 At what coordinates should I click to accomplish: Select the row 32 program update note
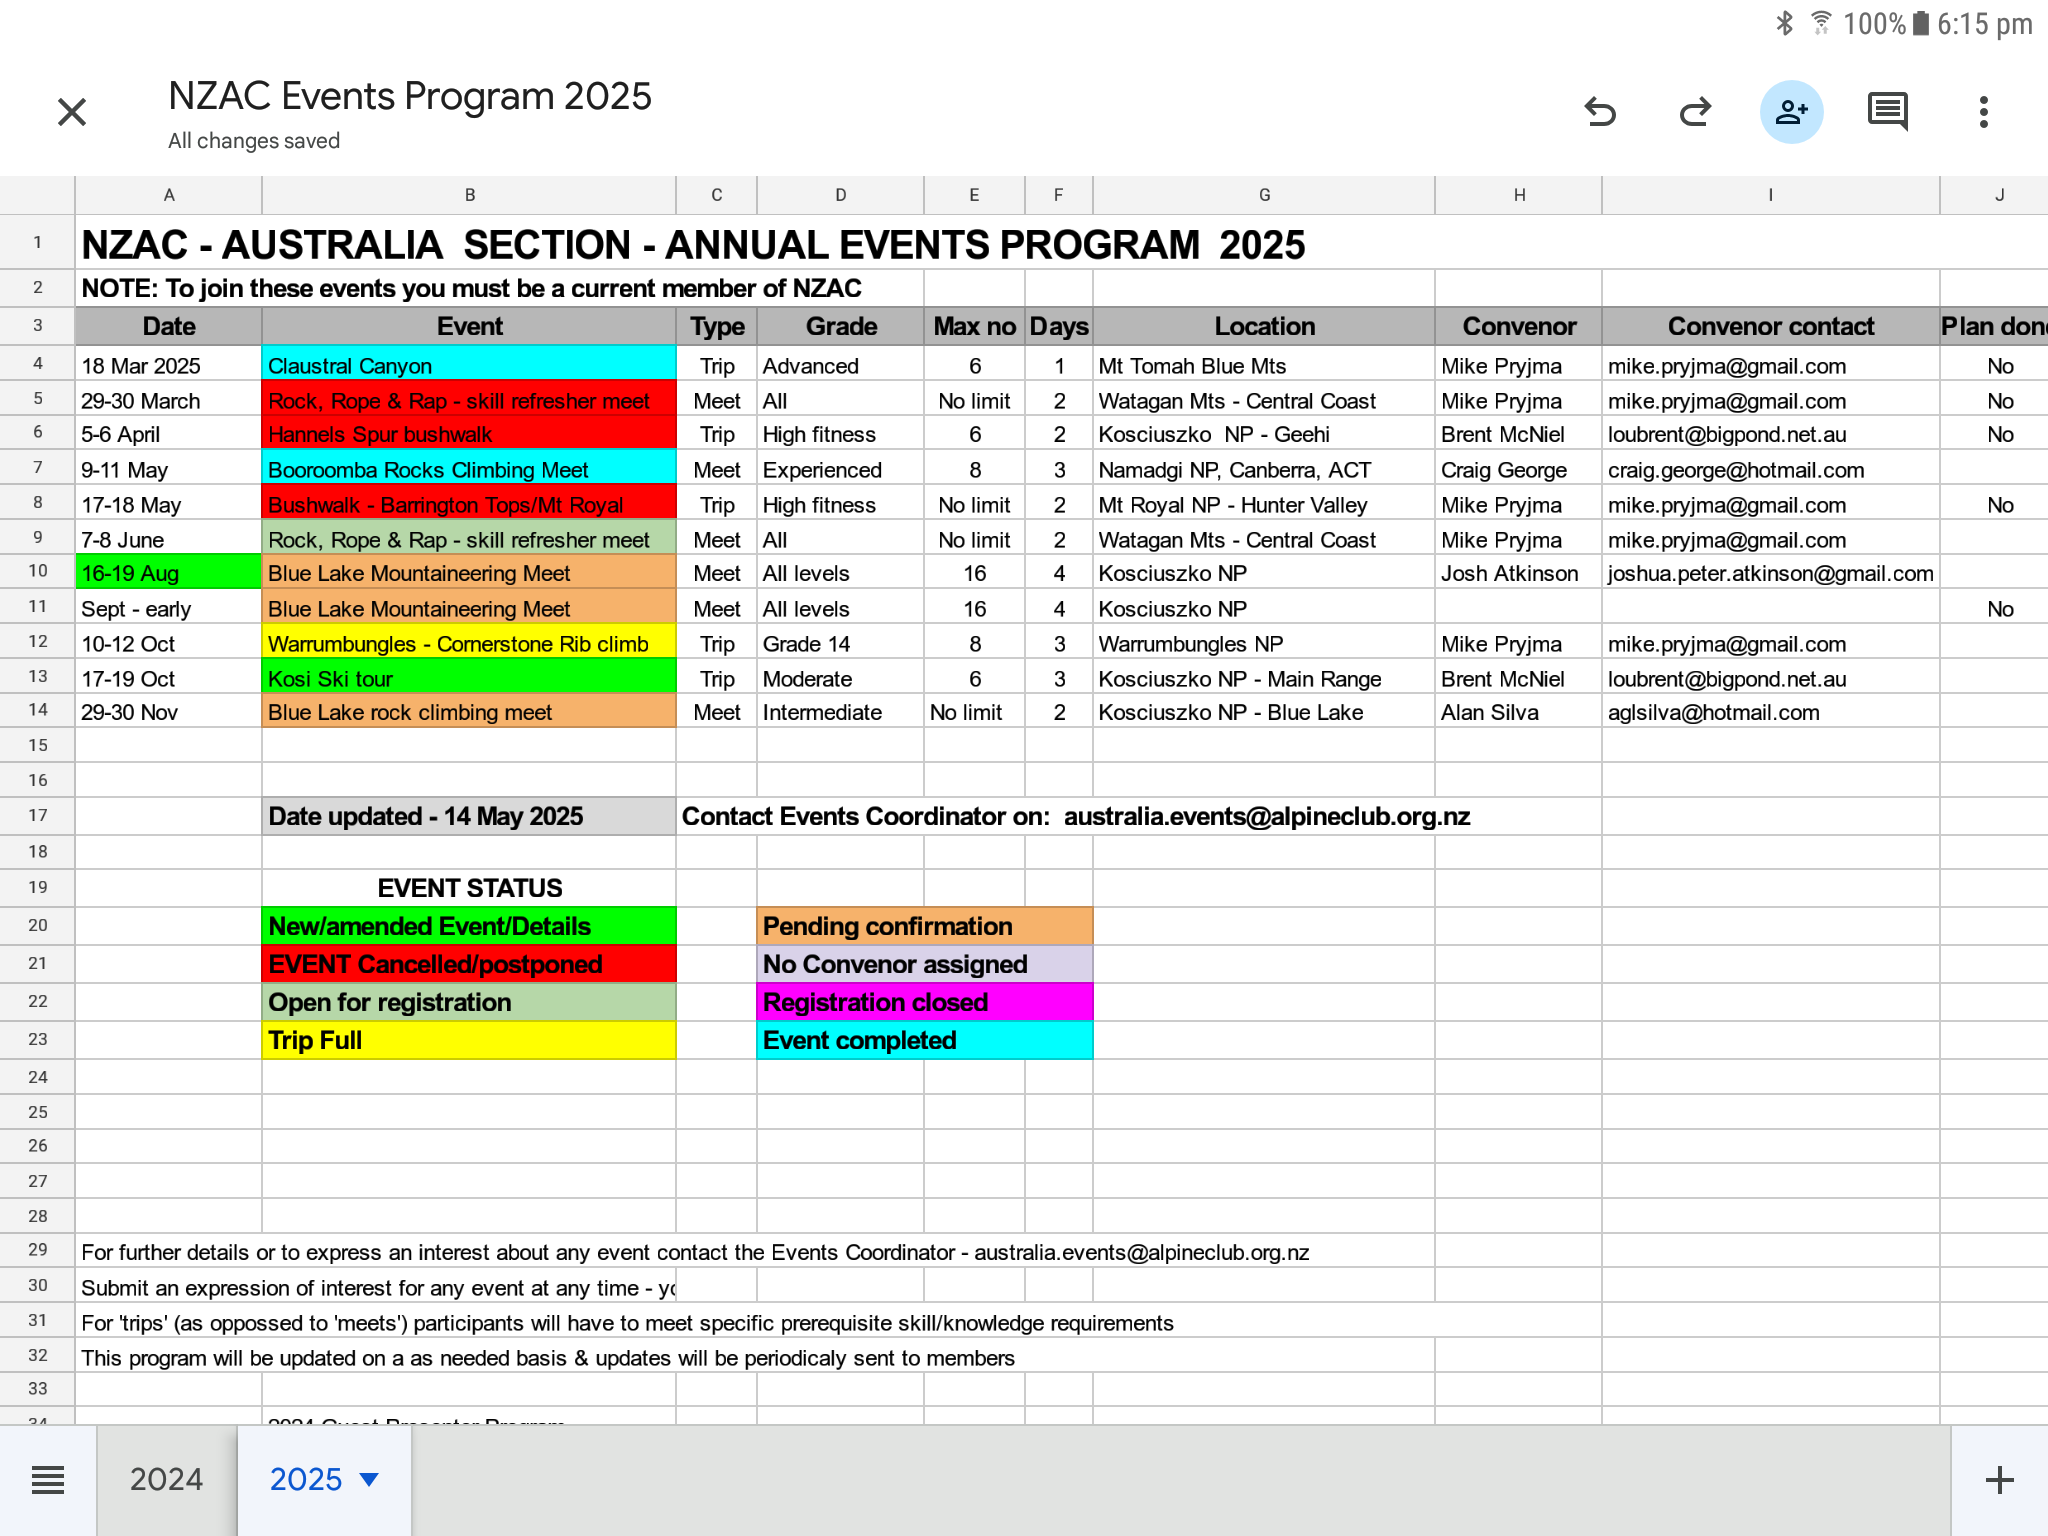click(548, 1357)
